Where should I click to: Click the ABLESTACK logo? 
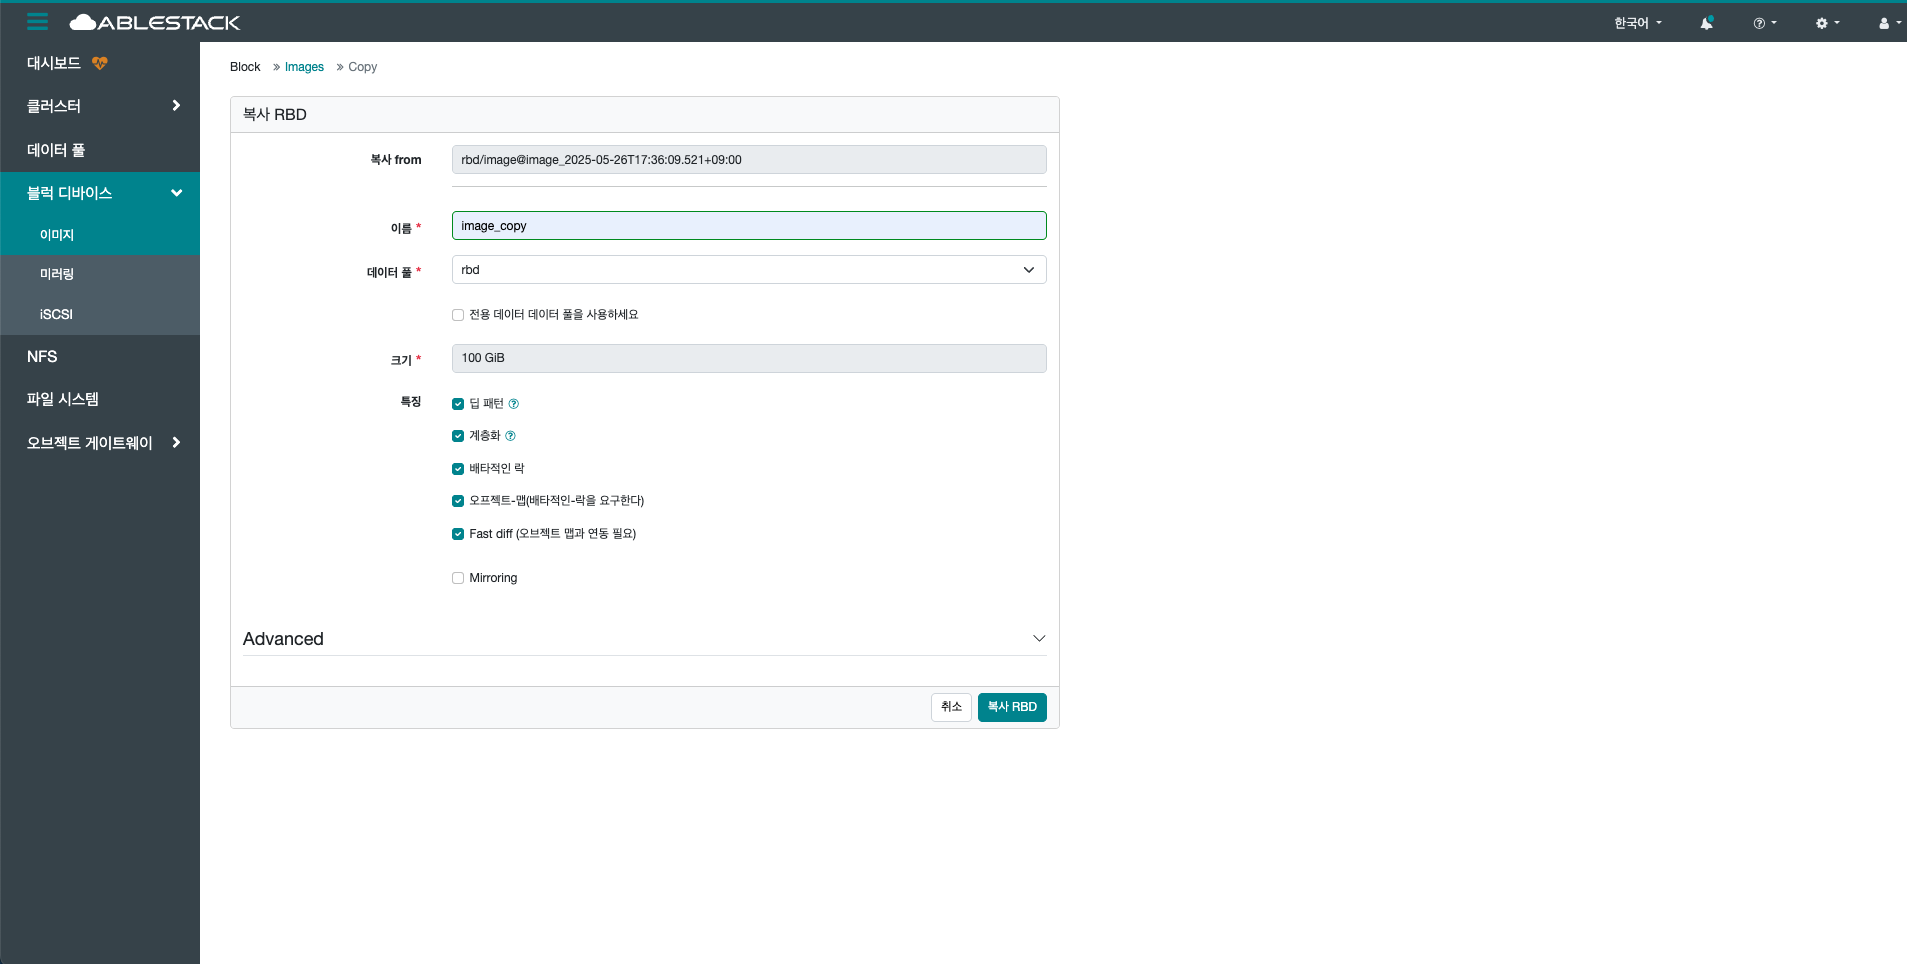click(x=155, y=22)
